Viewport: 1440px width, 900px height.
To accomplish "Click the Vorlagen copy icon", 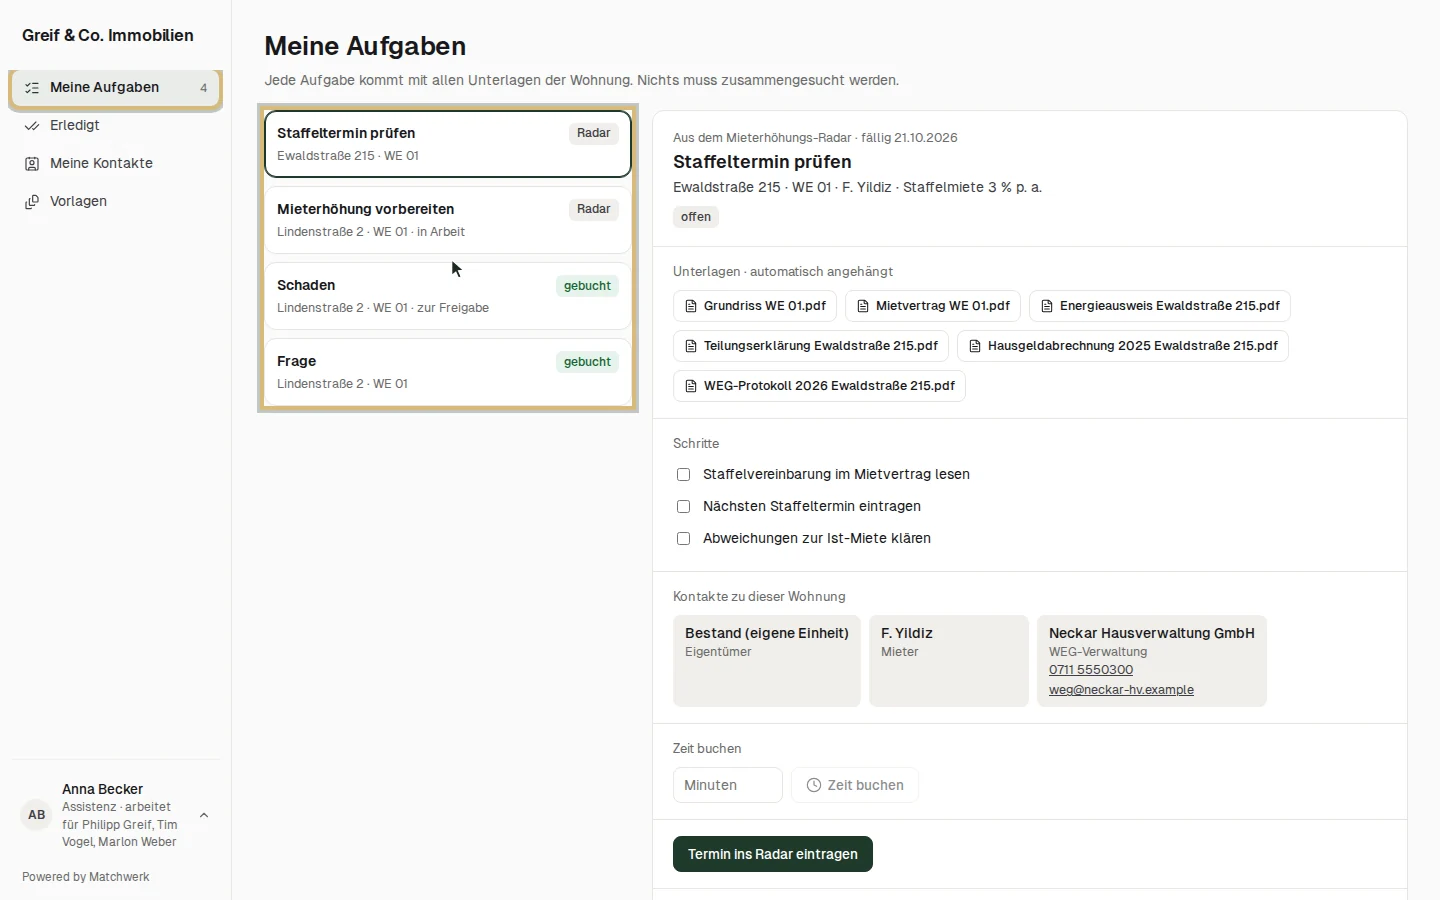I will pyautogui.click(x=32, y=202).
